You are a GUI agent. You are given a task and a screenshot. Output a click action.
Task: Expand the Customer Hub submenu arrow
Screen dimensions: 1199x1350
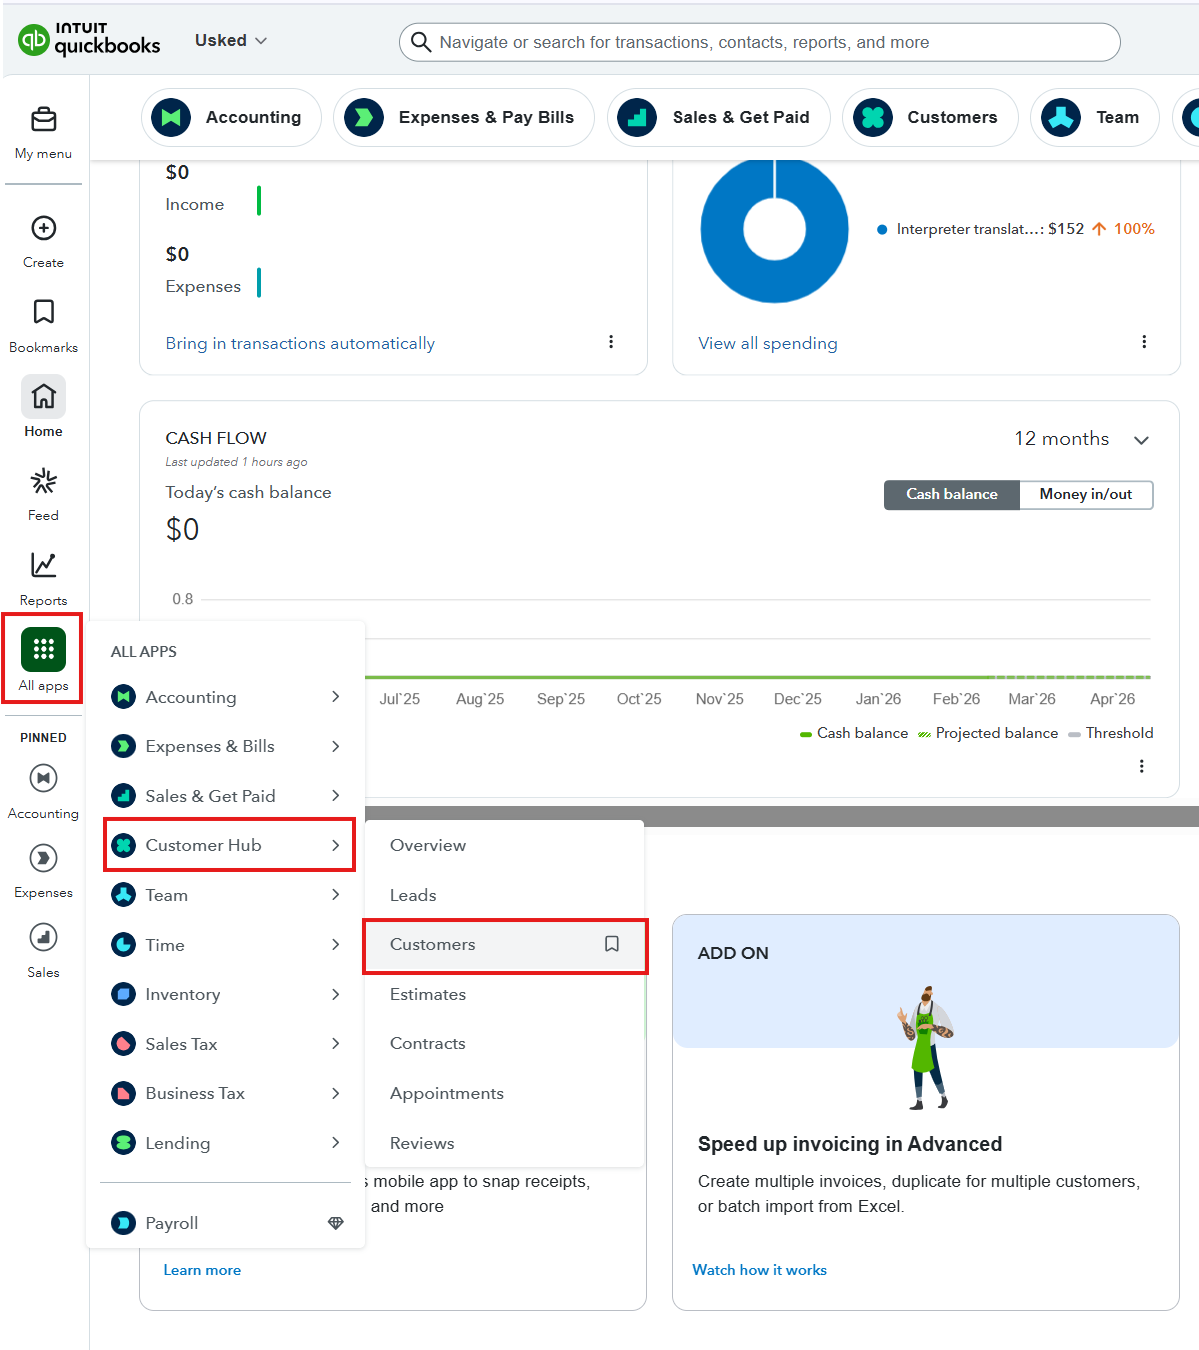336,845
